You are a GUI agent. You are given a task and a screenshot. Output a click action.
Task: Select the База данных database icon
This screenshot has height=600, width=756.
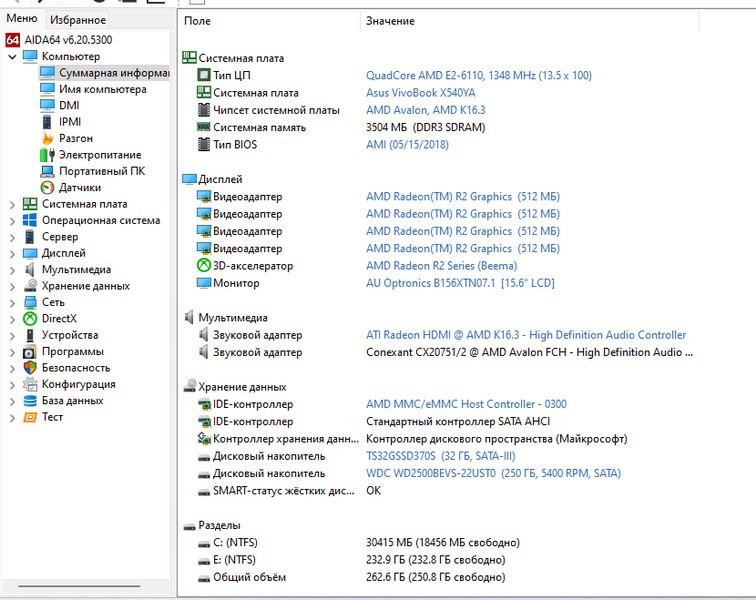[30, 401]
